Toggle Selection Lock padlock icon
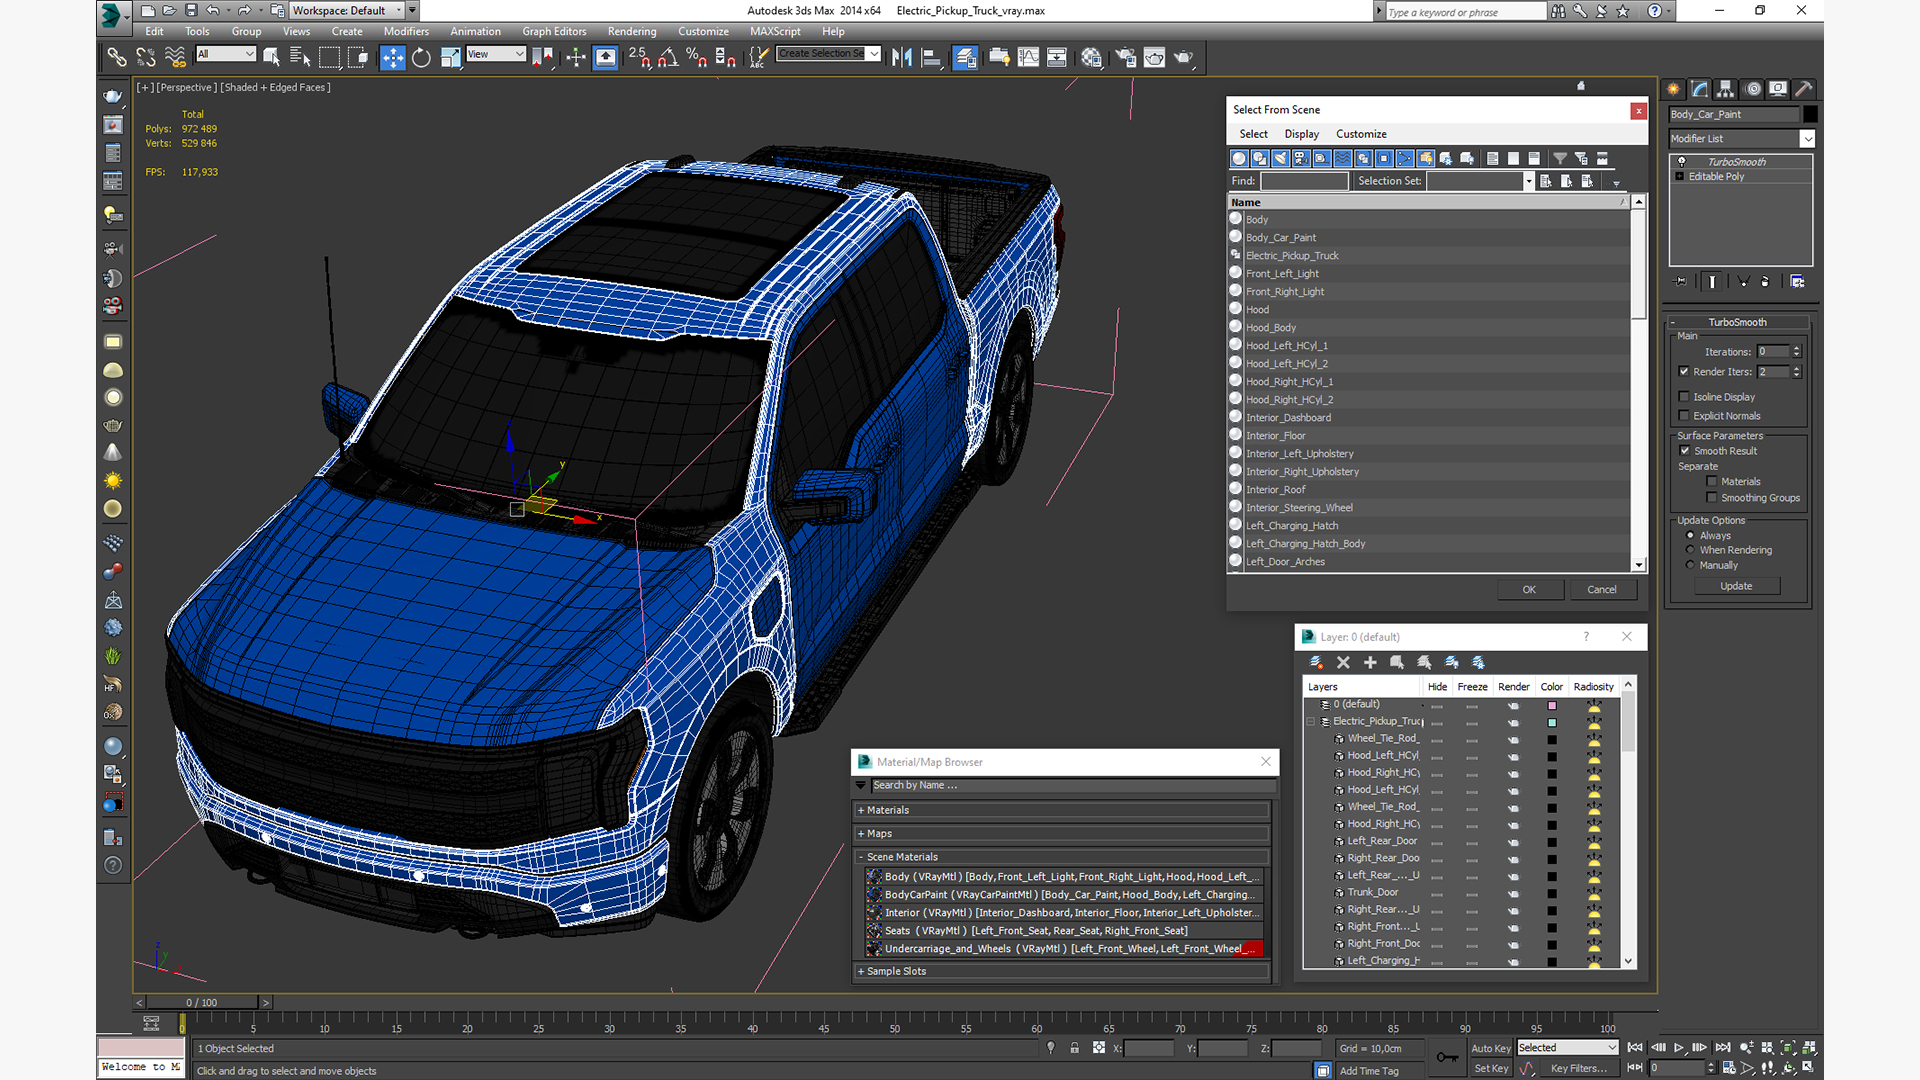This screenshot has height=1080, width=1920. [1074, 1048]
